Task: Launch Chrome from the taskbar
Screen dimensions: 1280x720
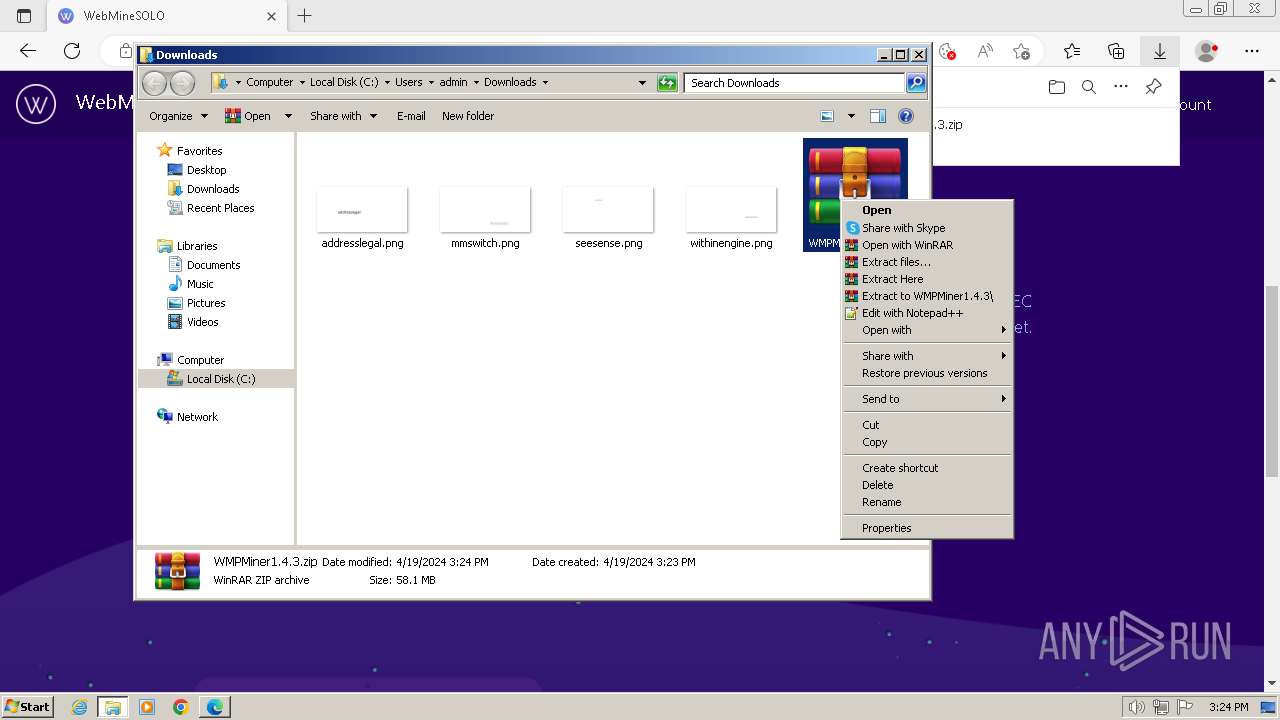Action: tap(181, 707)
